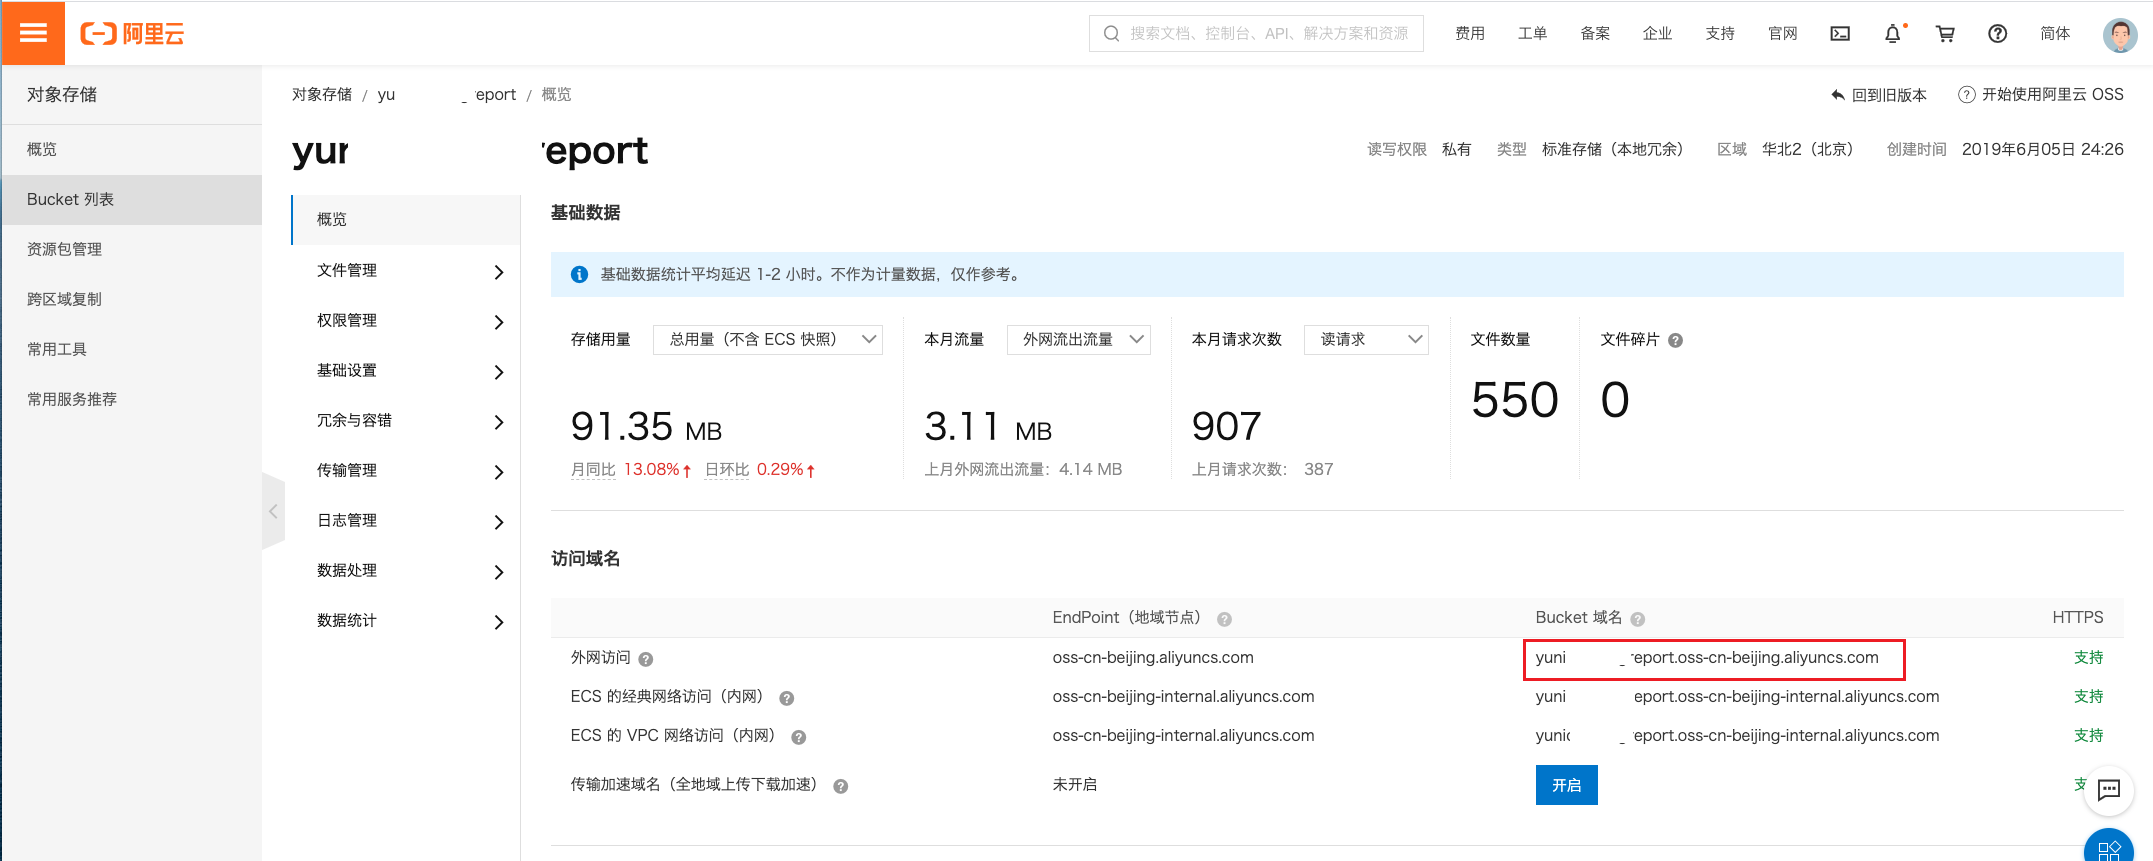Click the help question mark in header
The width and height of the screenshot is (2153, 861).
click(x=1997, y=34)
